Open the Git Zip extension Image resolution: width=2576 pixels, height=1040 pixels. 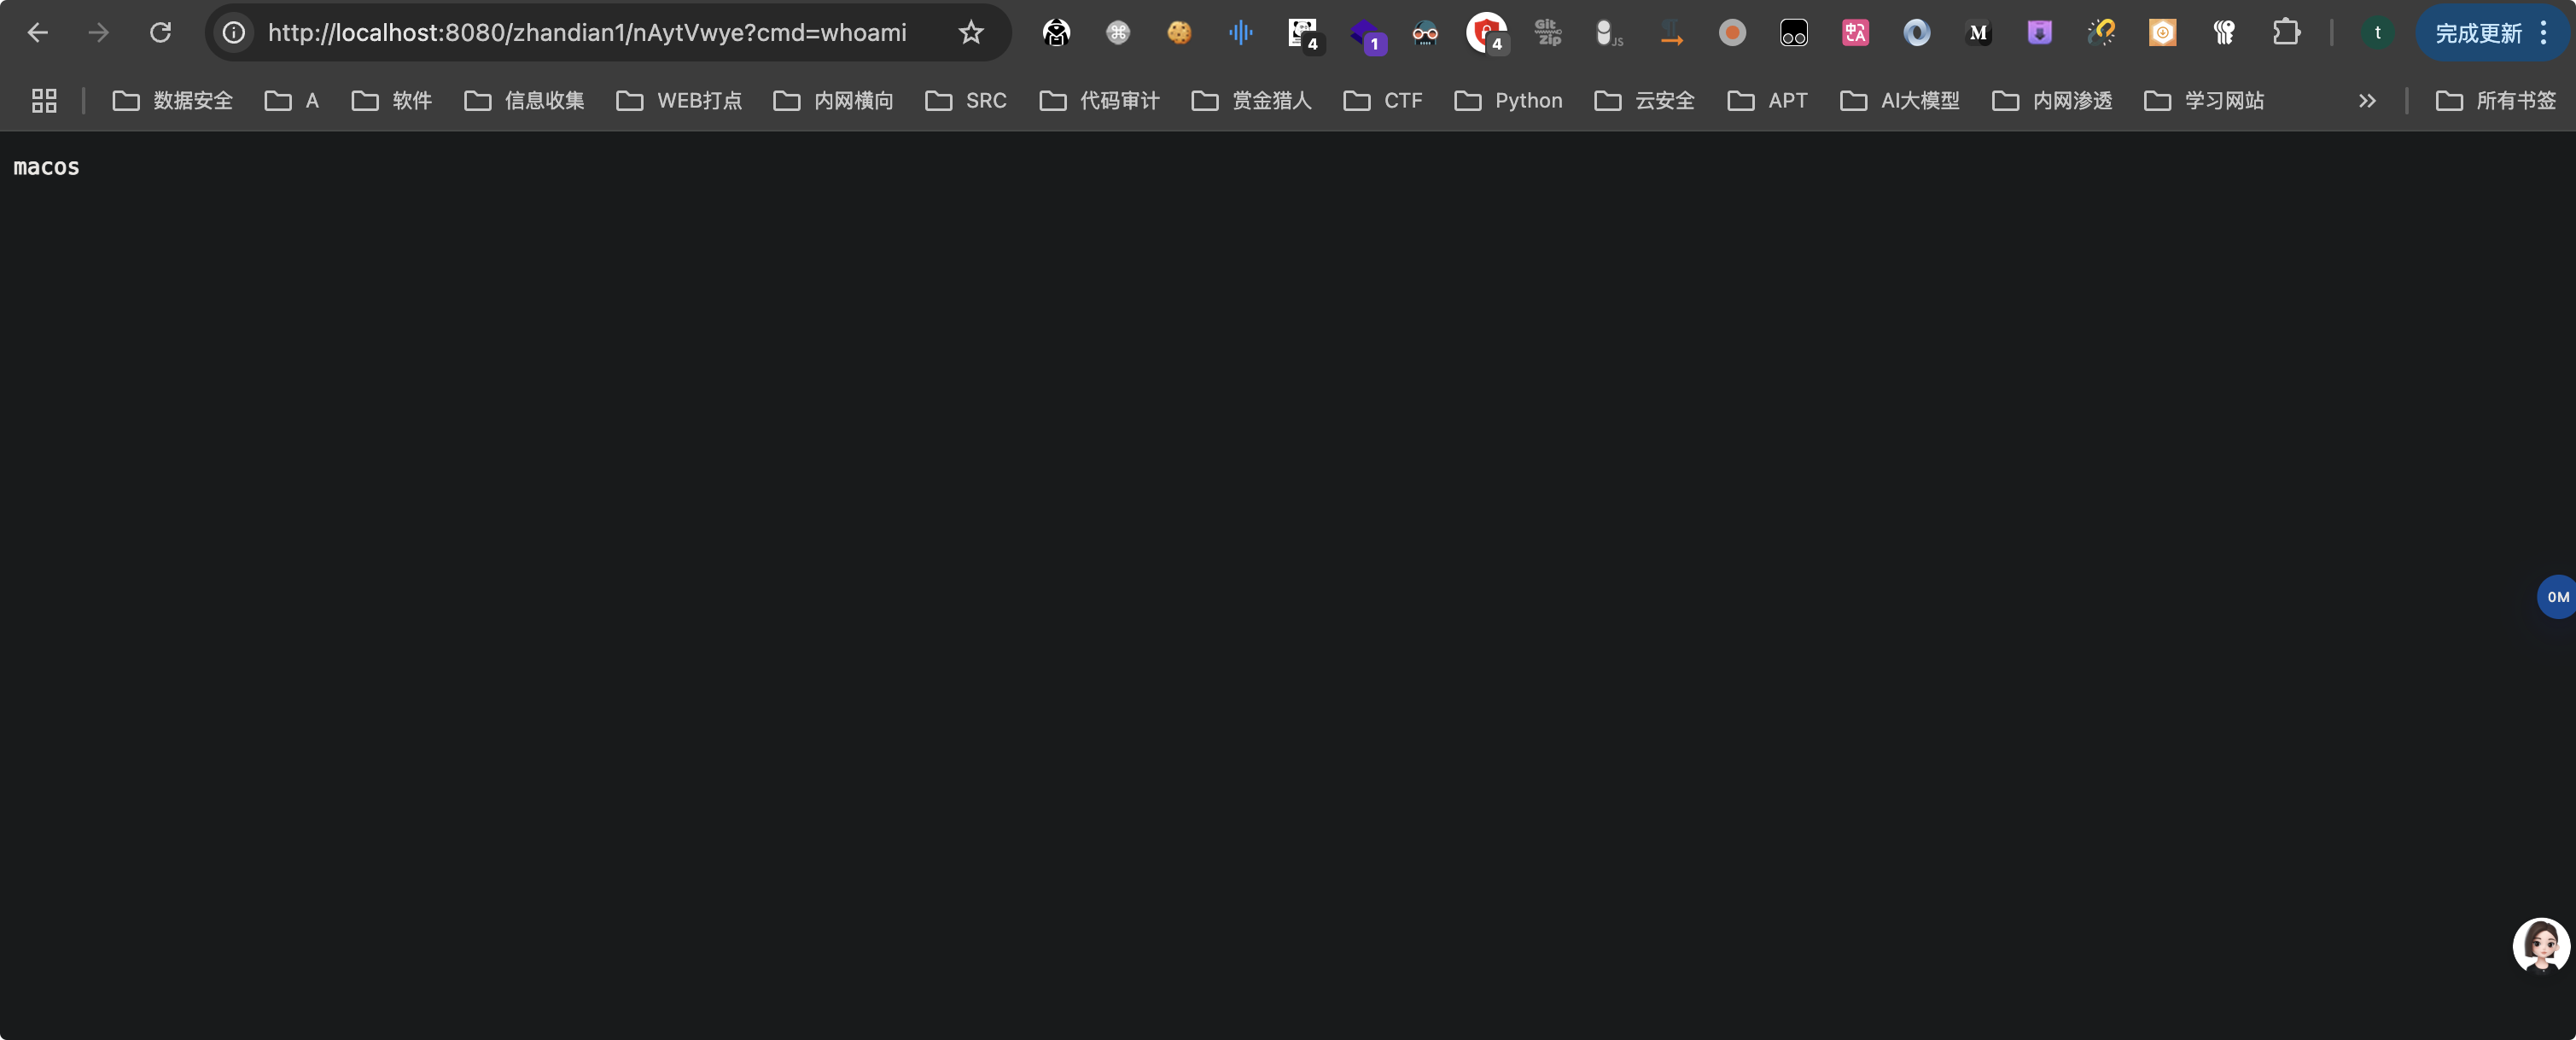pyautogui.click(x=1548, y=33)
